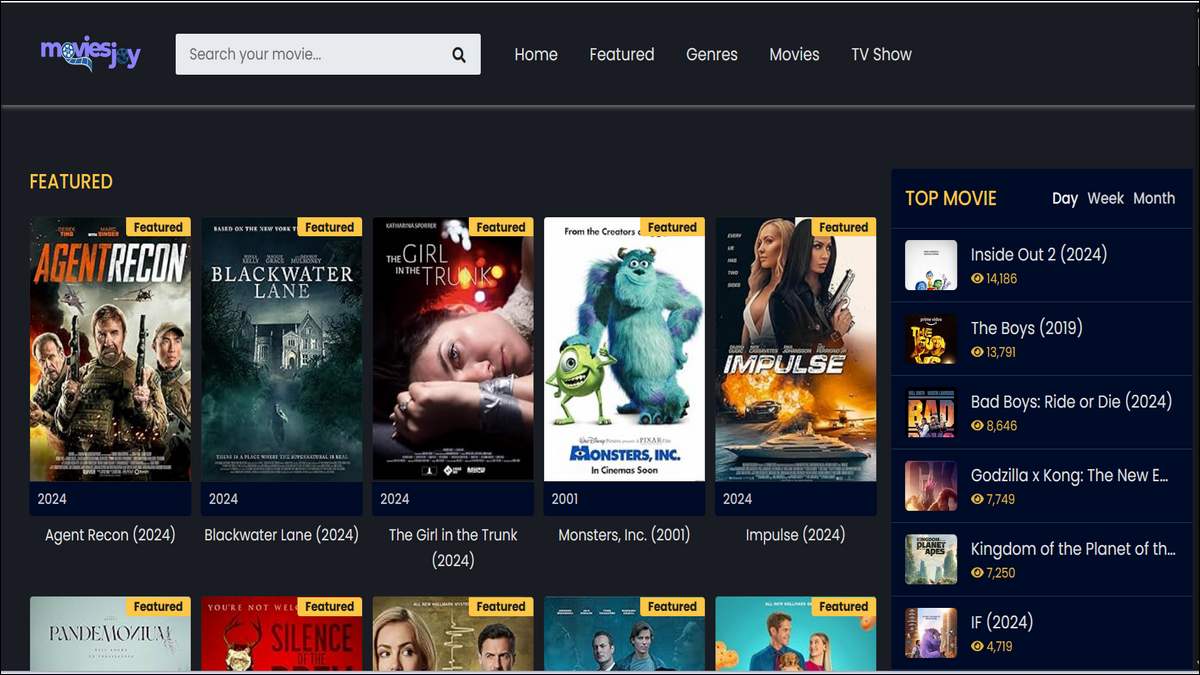Open the Pandemonium poster

[110, 634]
